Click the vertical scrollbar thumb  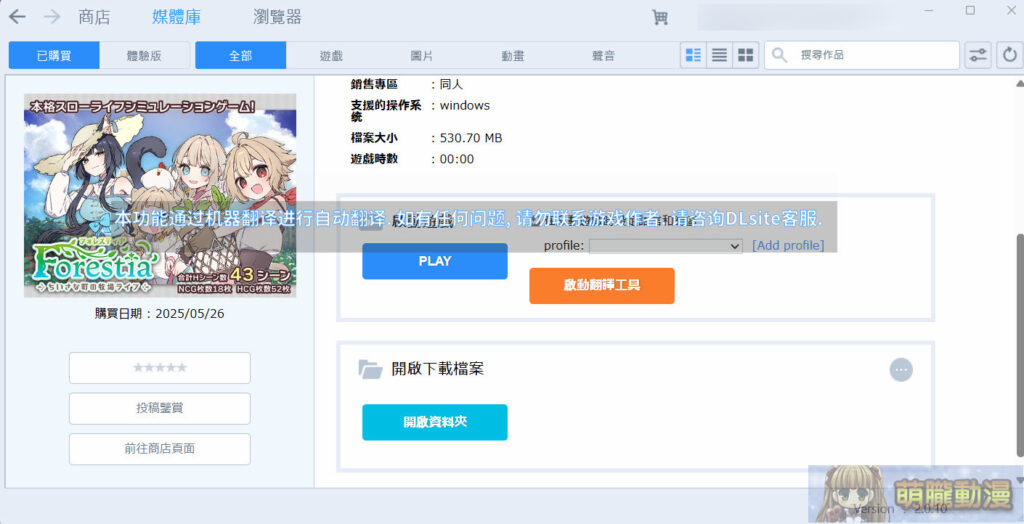pyautogui.click(x=1019, y=344)
